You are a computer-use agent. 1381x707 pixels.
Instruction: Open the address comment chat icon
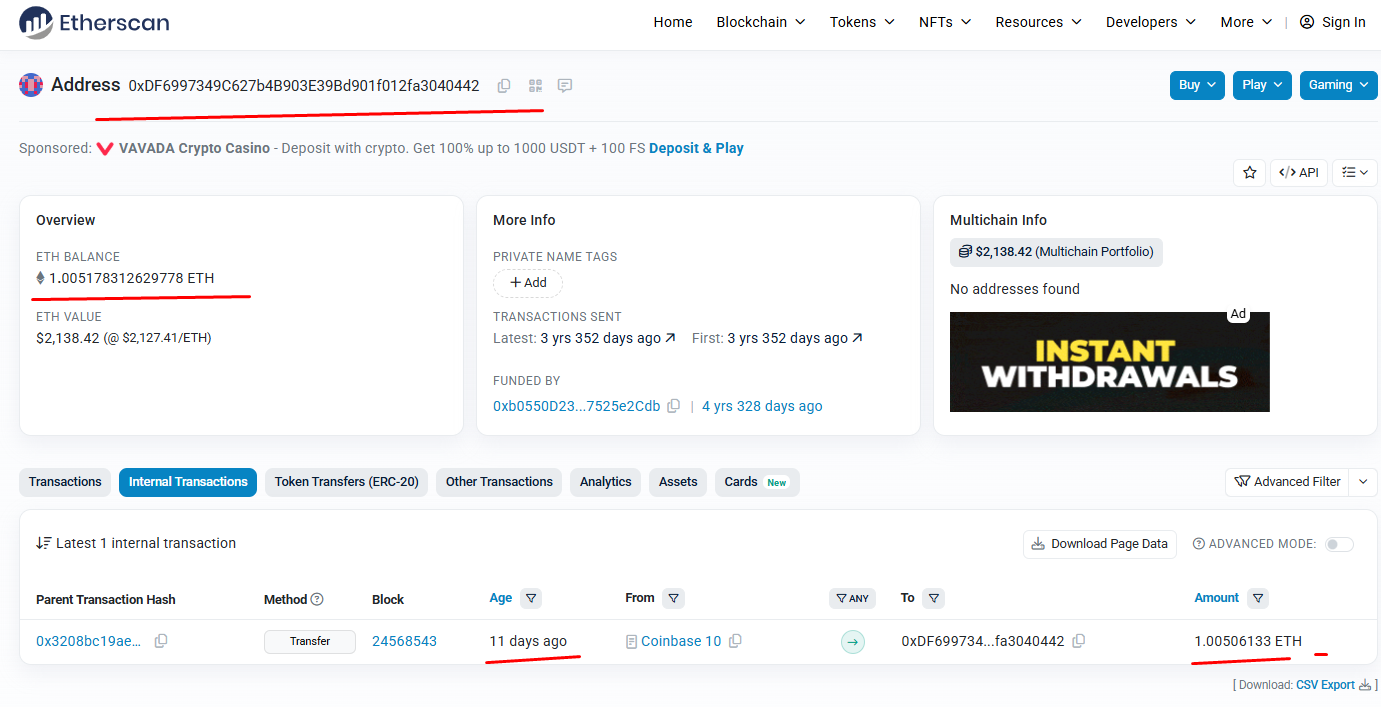tap(565, 86)
